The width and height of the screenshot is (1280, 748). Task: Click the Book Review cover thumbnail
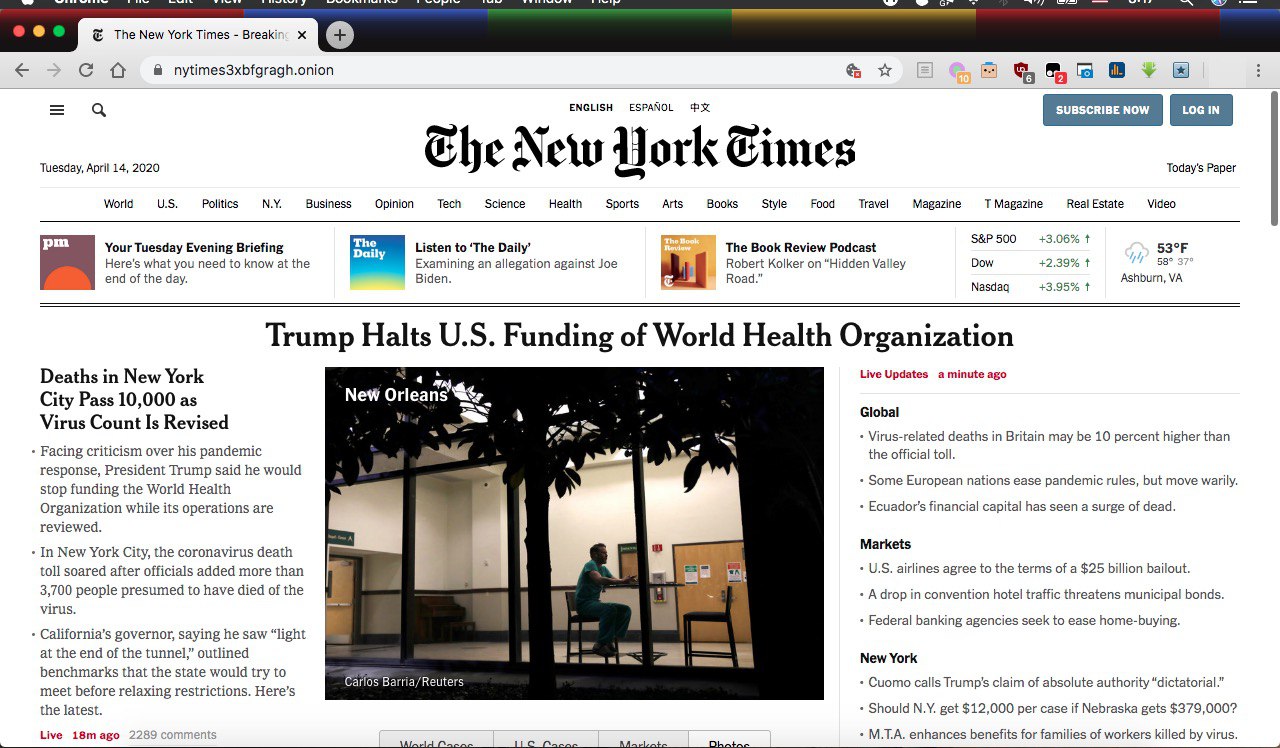688,262
